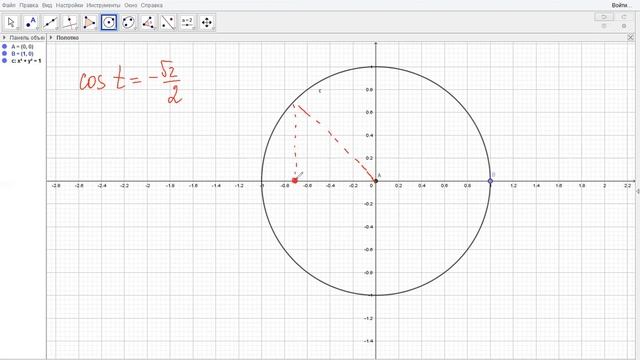
Task: Click the Полотно view title
Action: [x=67, y=38]
